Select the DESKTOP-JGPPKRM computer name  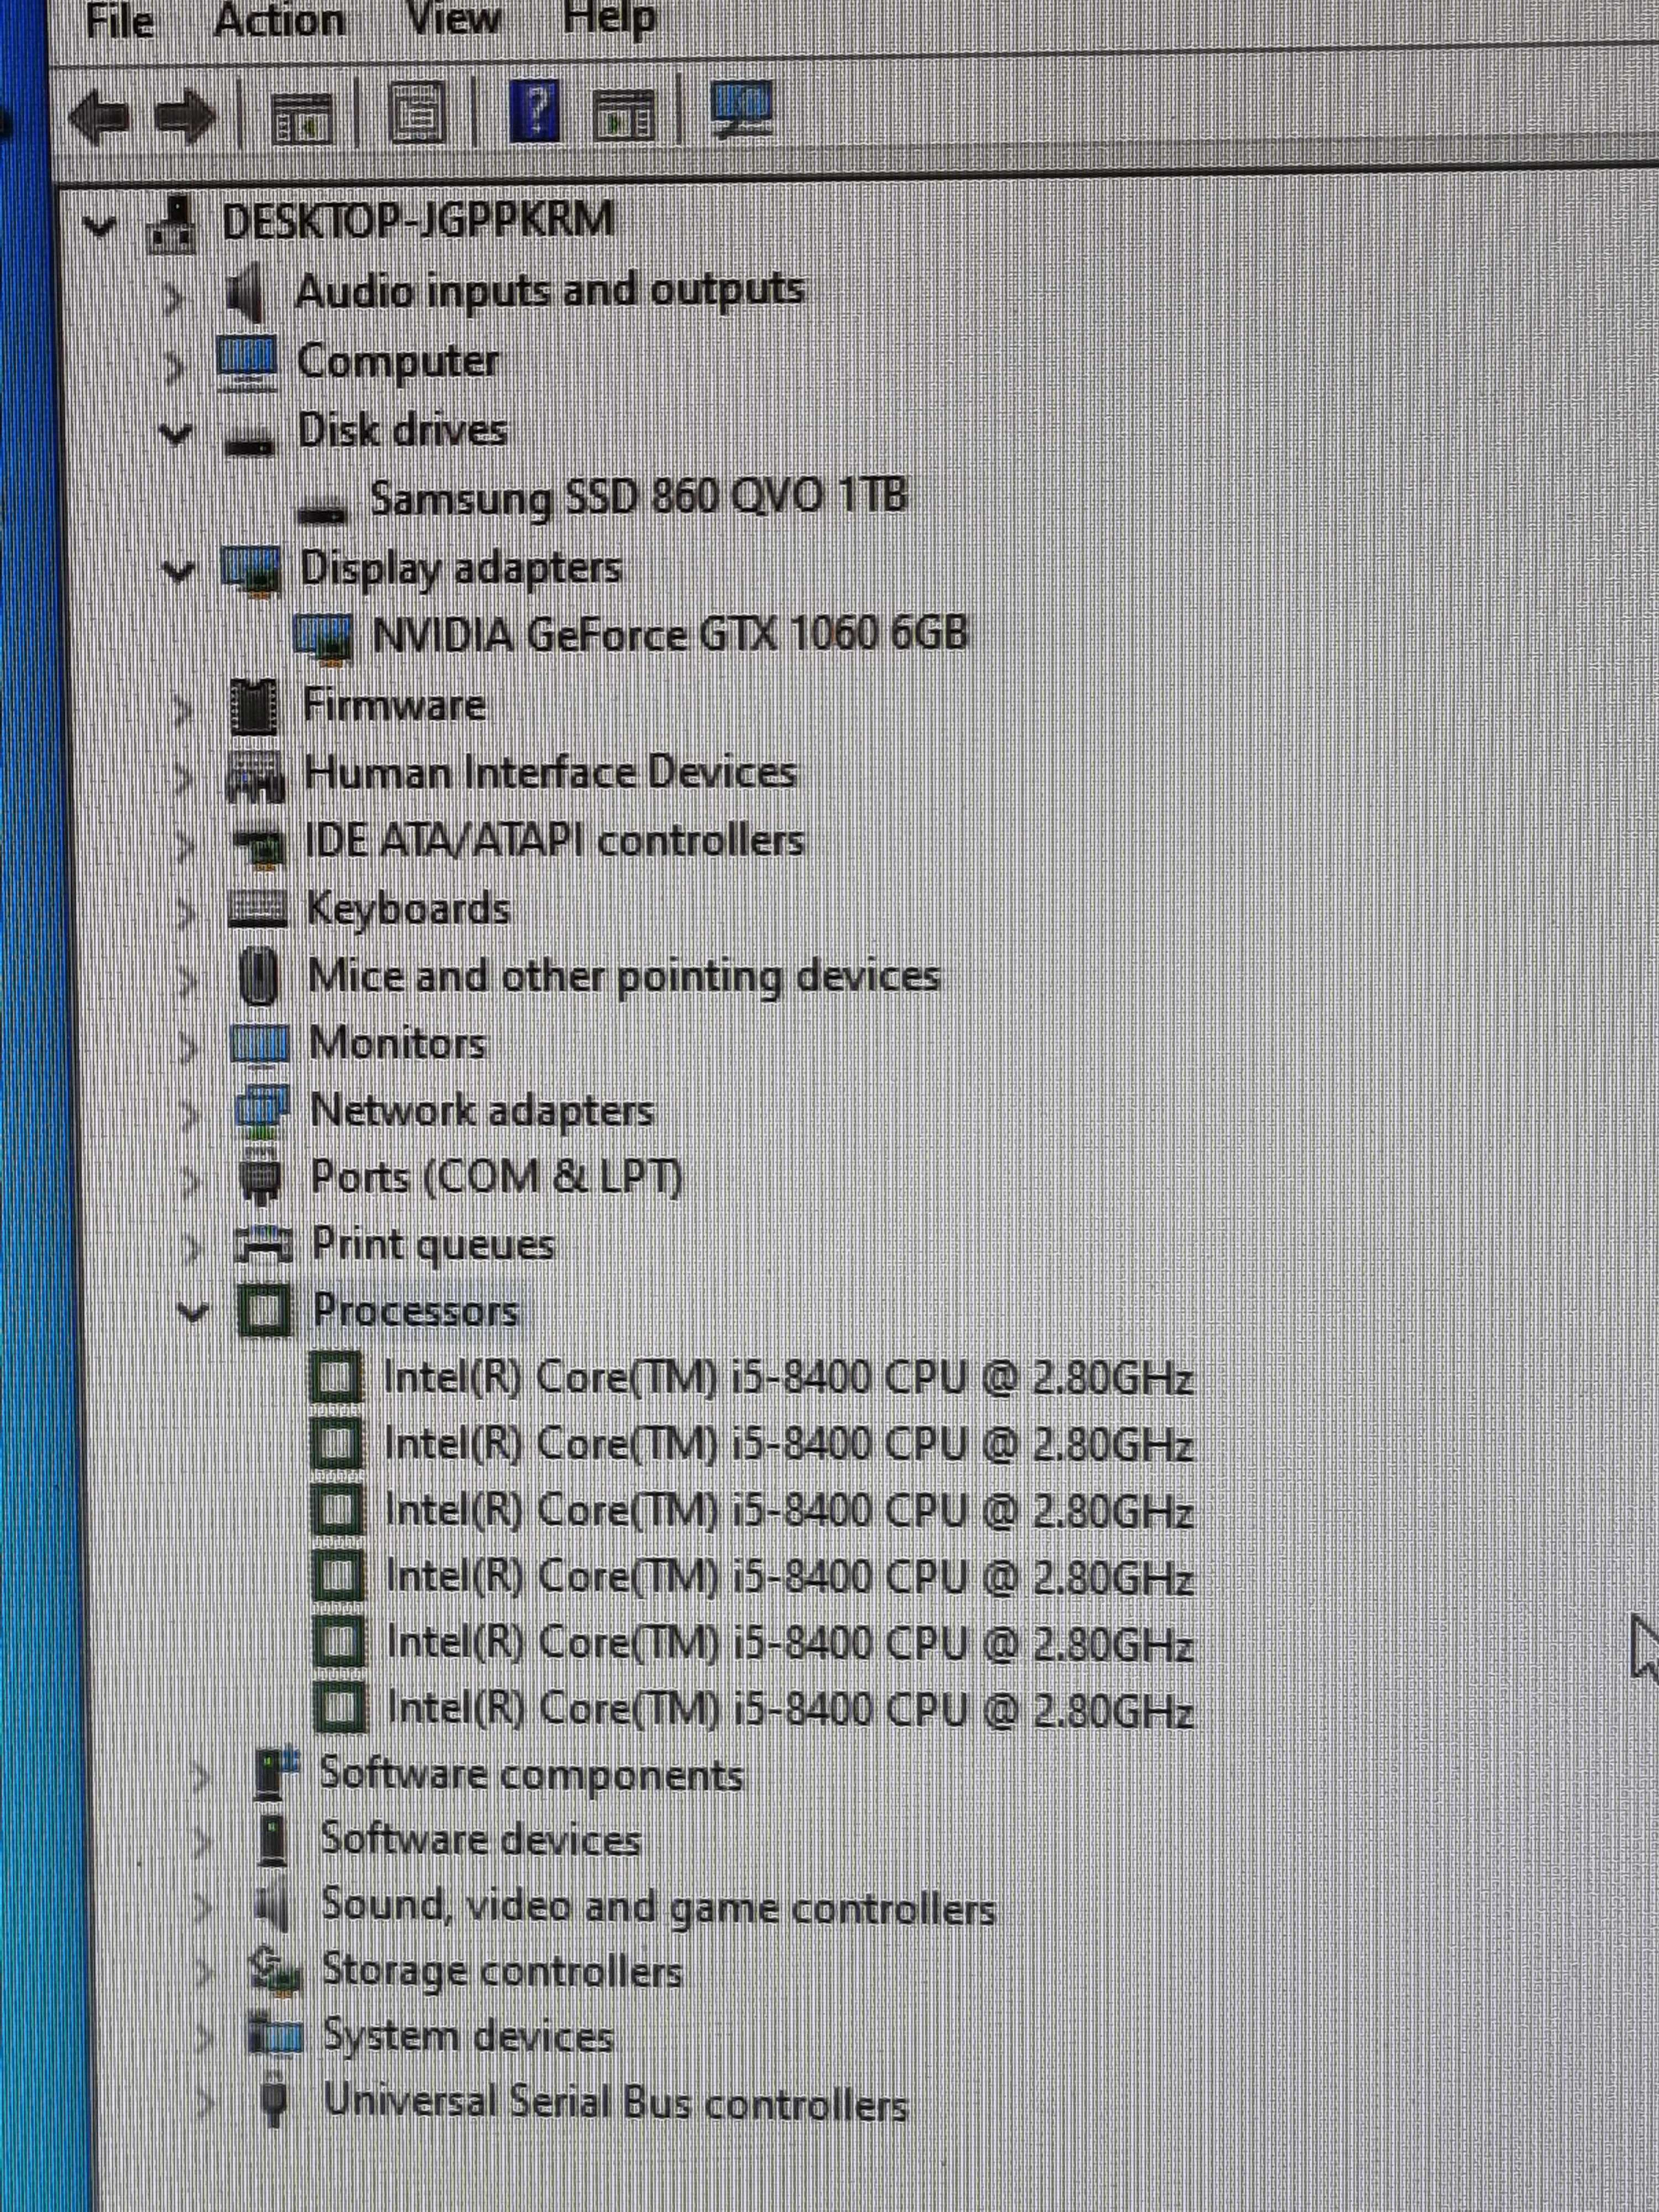coord(418,220)
